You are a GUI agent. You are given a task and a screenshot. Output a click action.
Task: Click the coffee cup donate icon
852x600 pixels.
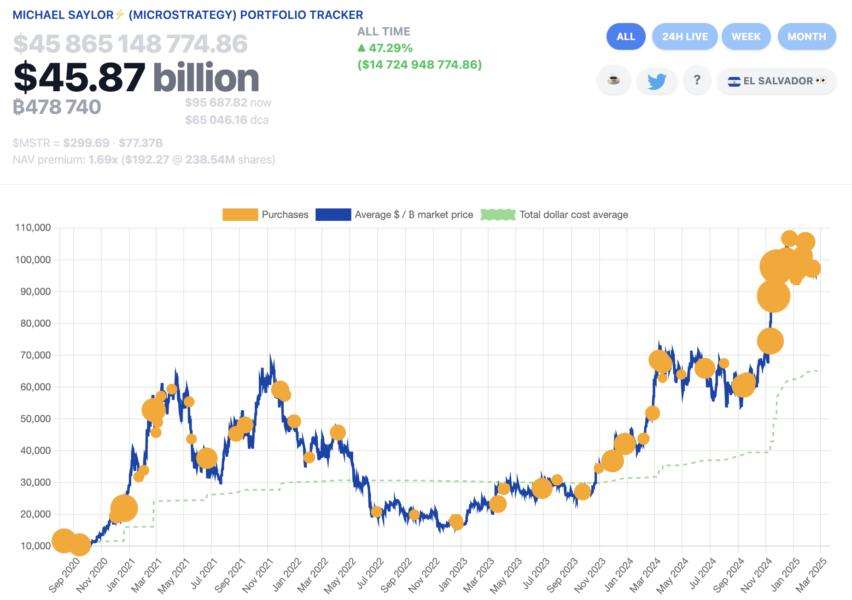614,80
